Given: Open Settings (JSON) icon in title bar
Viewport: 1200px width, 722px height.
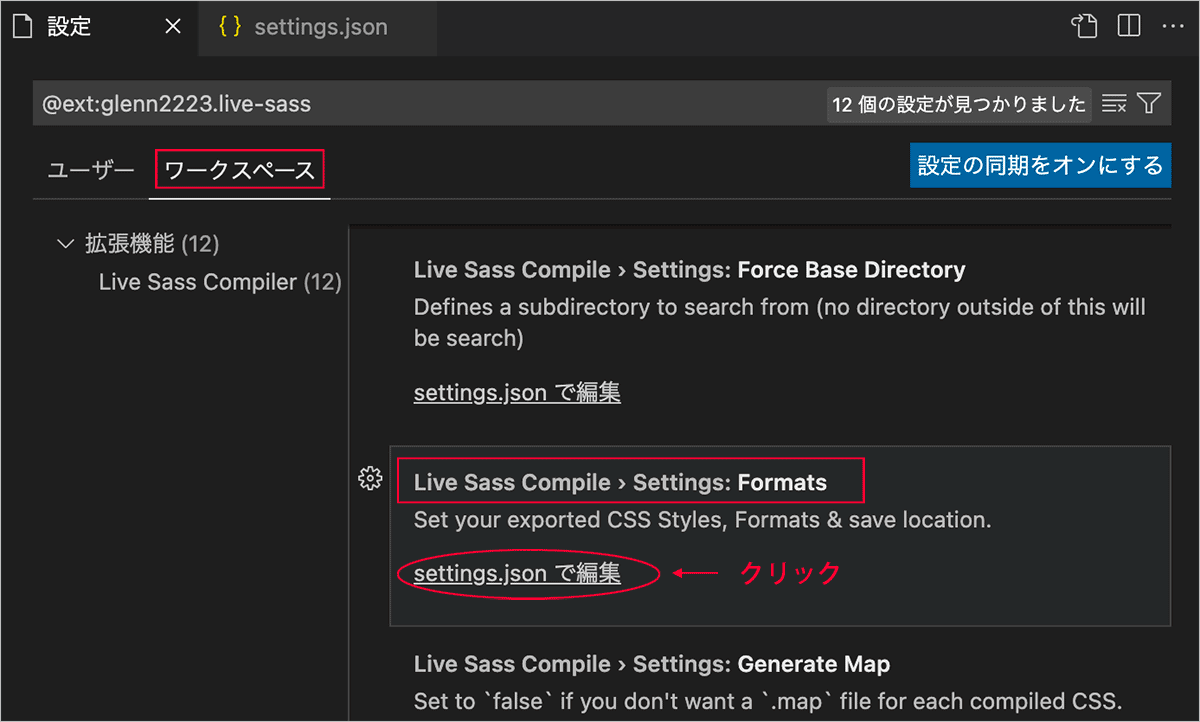Looking at the screenshot, I should click(x=1084, y=26).
